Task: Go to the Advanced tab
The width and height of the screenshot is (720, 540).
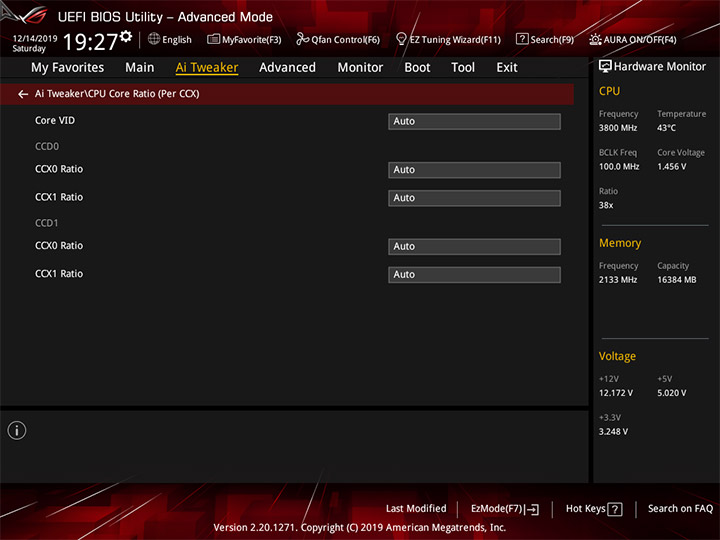Action: tap(287, 68)
